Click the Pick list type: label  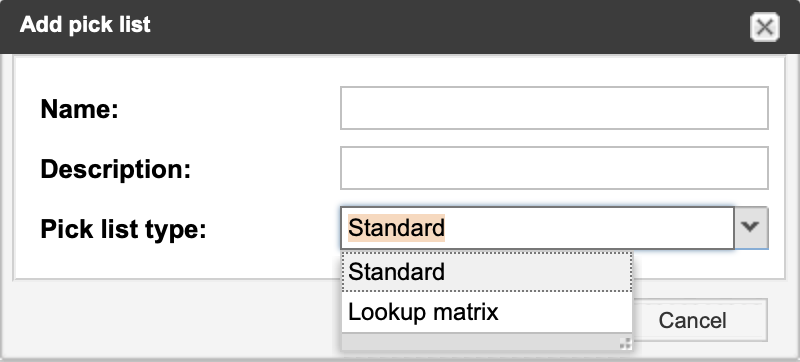tap(123, 229)
